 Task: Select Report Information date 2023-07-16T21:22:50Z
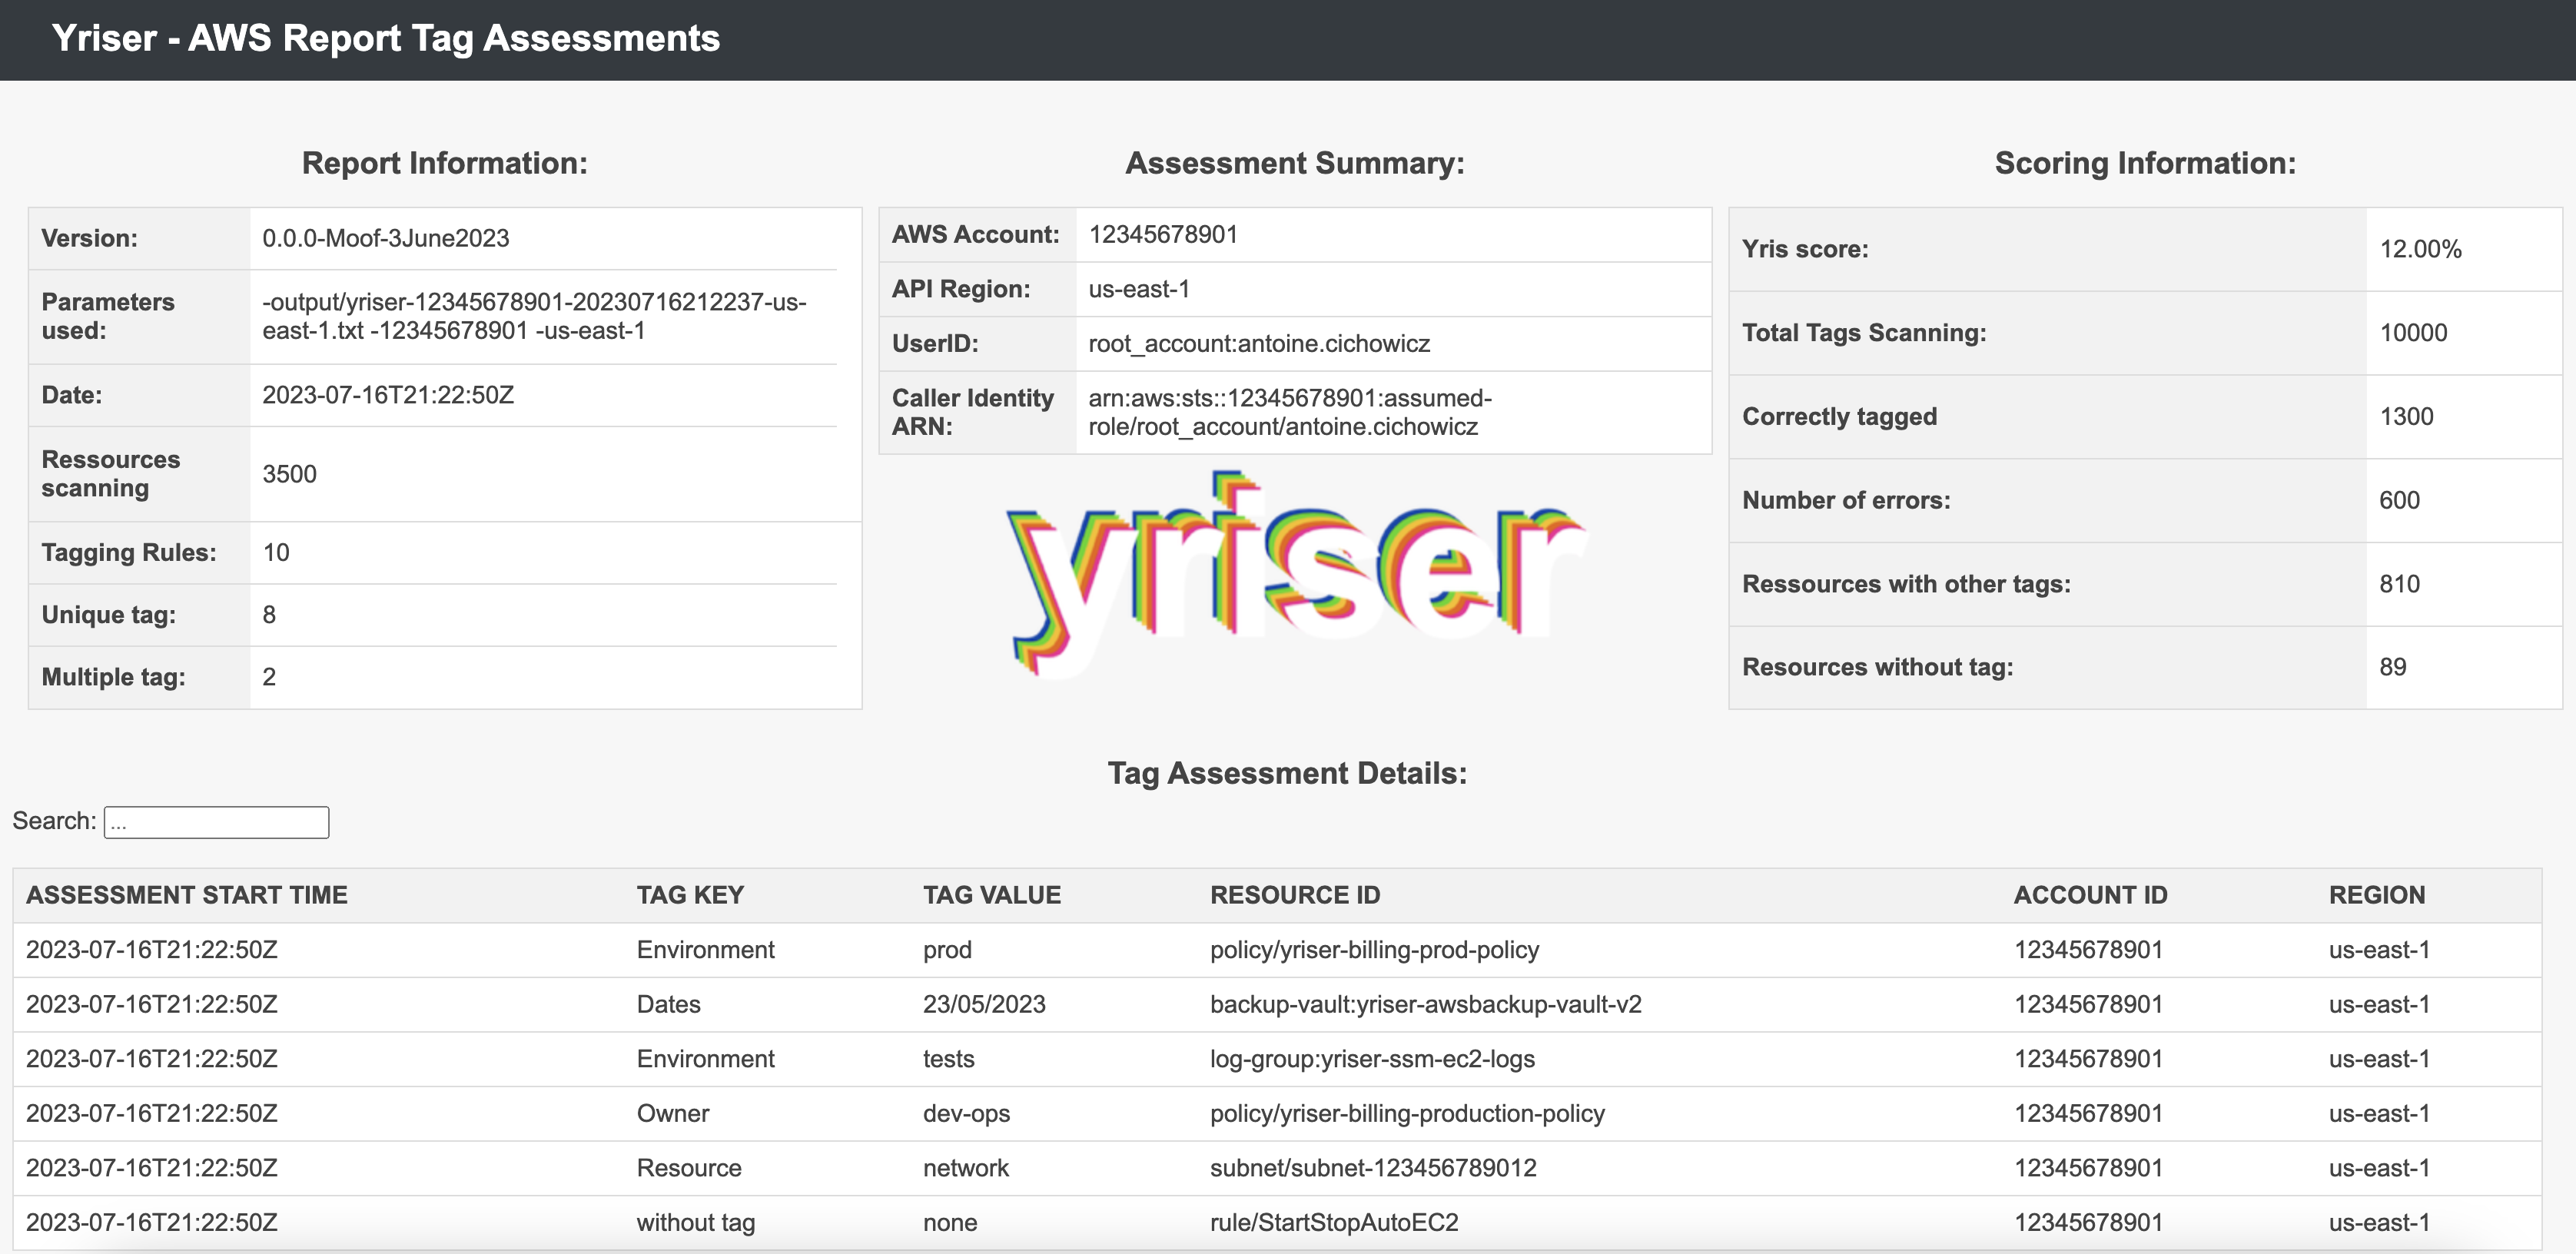point(388,395)
